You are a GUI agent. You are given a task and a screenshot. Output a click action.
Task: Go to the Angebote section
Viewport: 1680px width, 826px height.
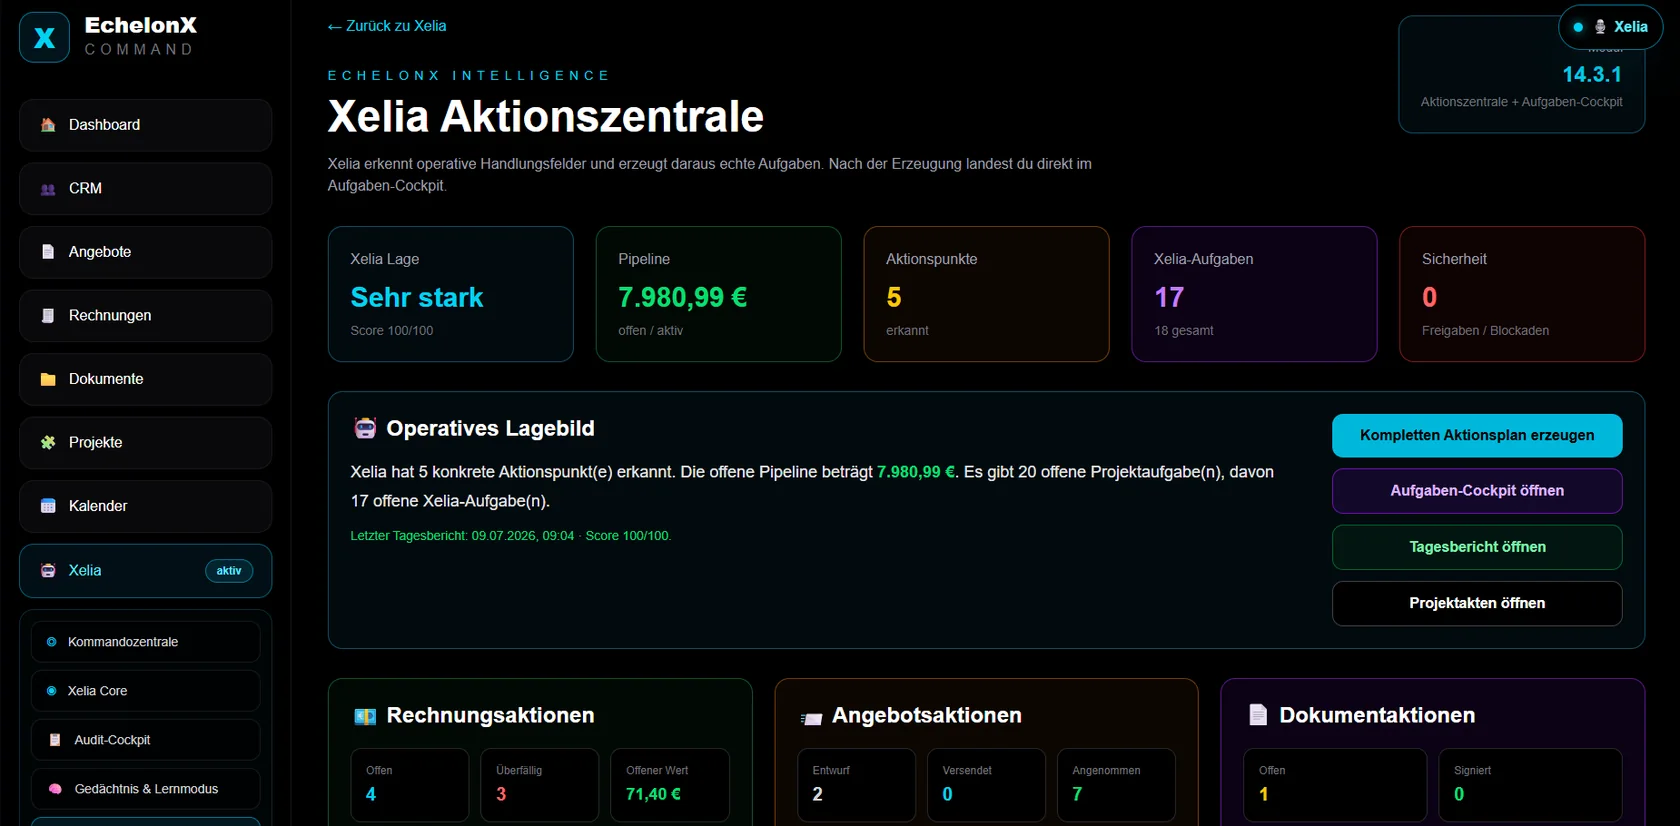tap(146, 252)
